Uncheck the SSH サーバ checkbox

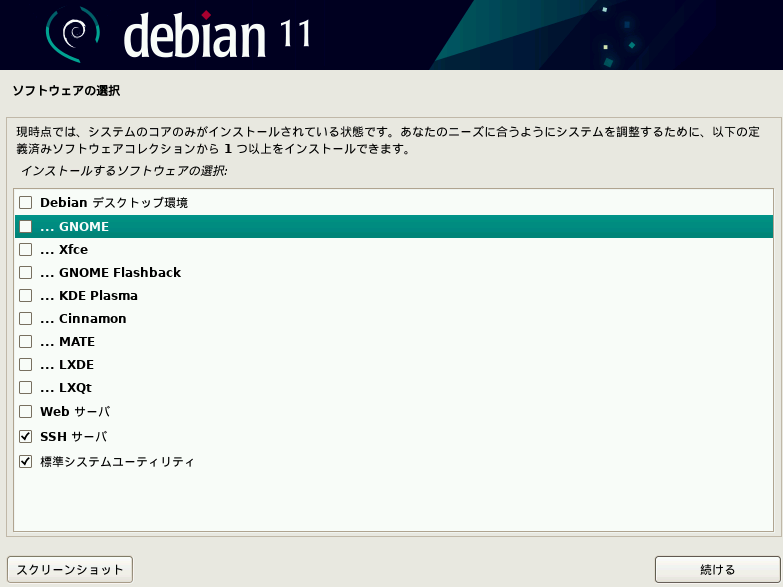(25, 436)
